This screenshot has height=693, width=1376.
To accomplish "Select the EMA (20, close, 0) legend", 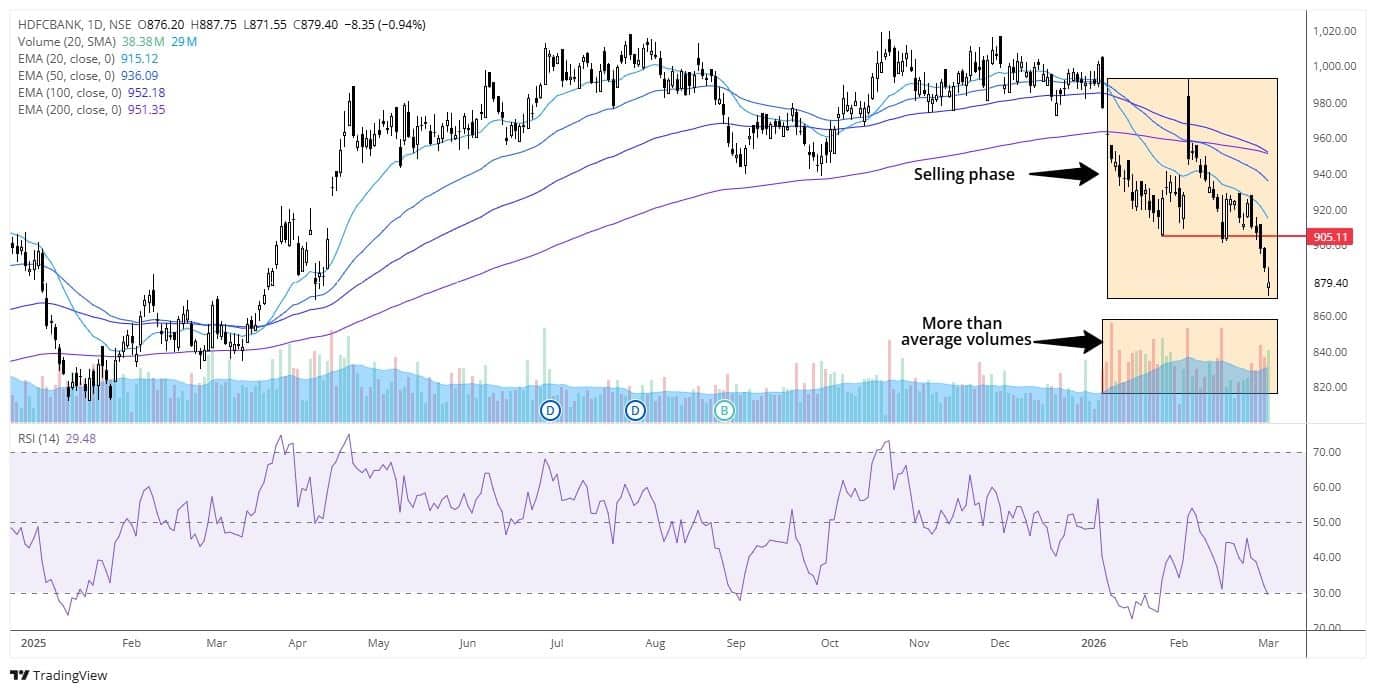I will coord(66,58).
